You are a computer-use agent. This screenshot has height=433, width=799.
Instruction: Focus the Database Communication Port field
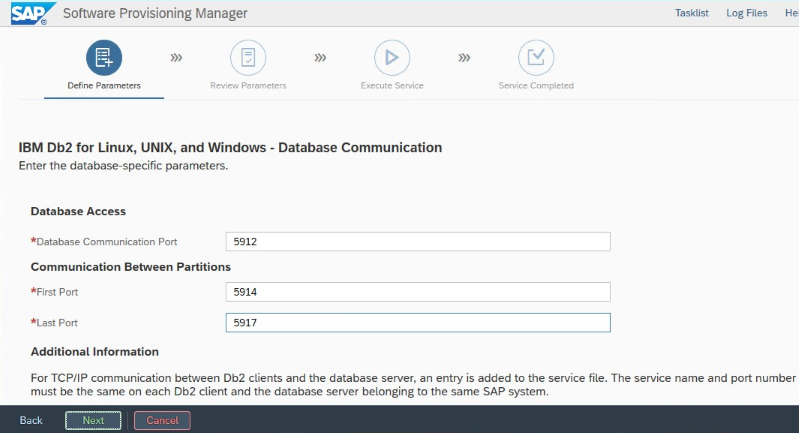(418, 241)
